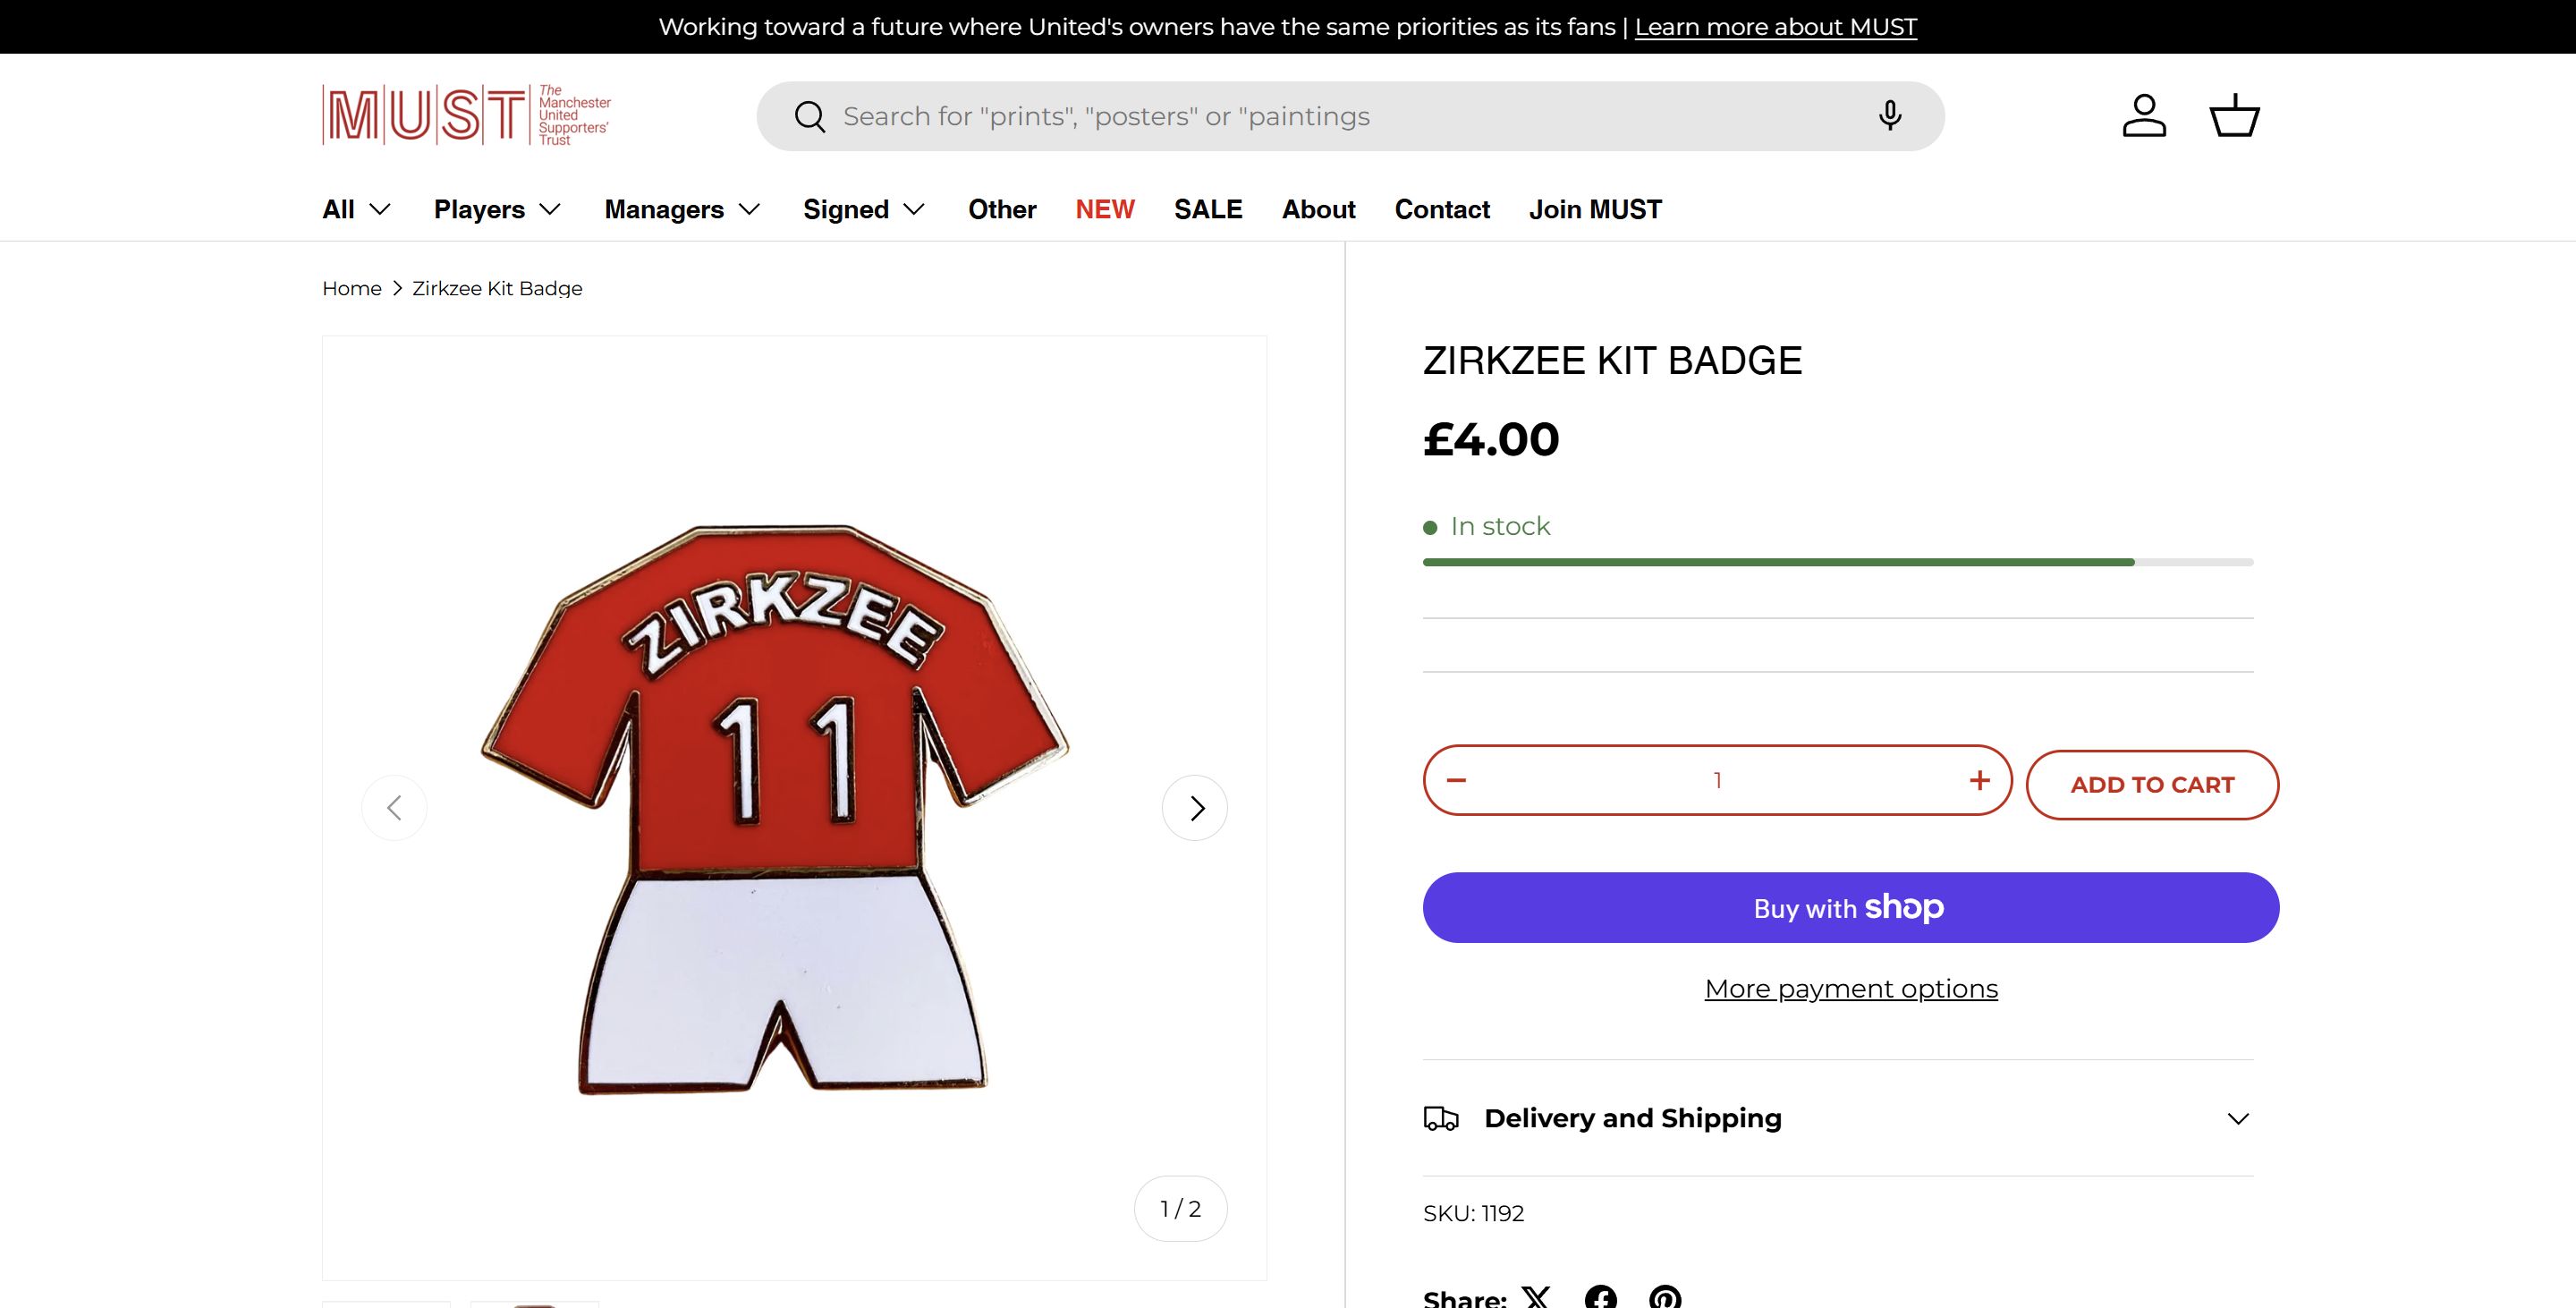Go to the SALE menu item
The height and width of the screenshot is (1308, 2576).
1208,209
